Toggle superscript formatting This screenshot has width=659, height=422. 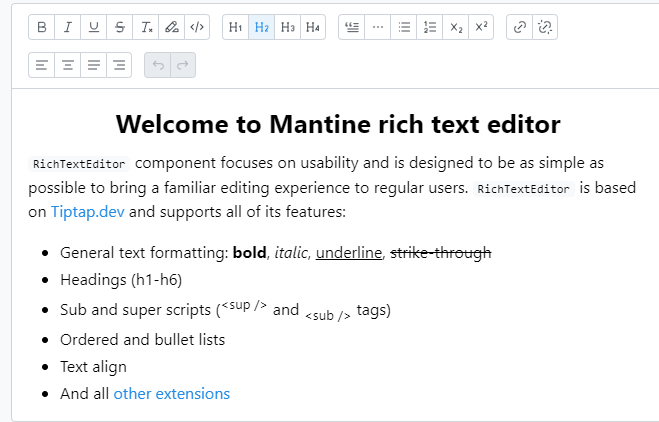481,27
